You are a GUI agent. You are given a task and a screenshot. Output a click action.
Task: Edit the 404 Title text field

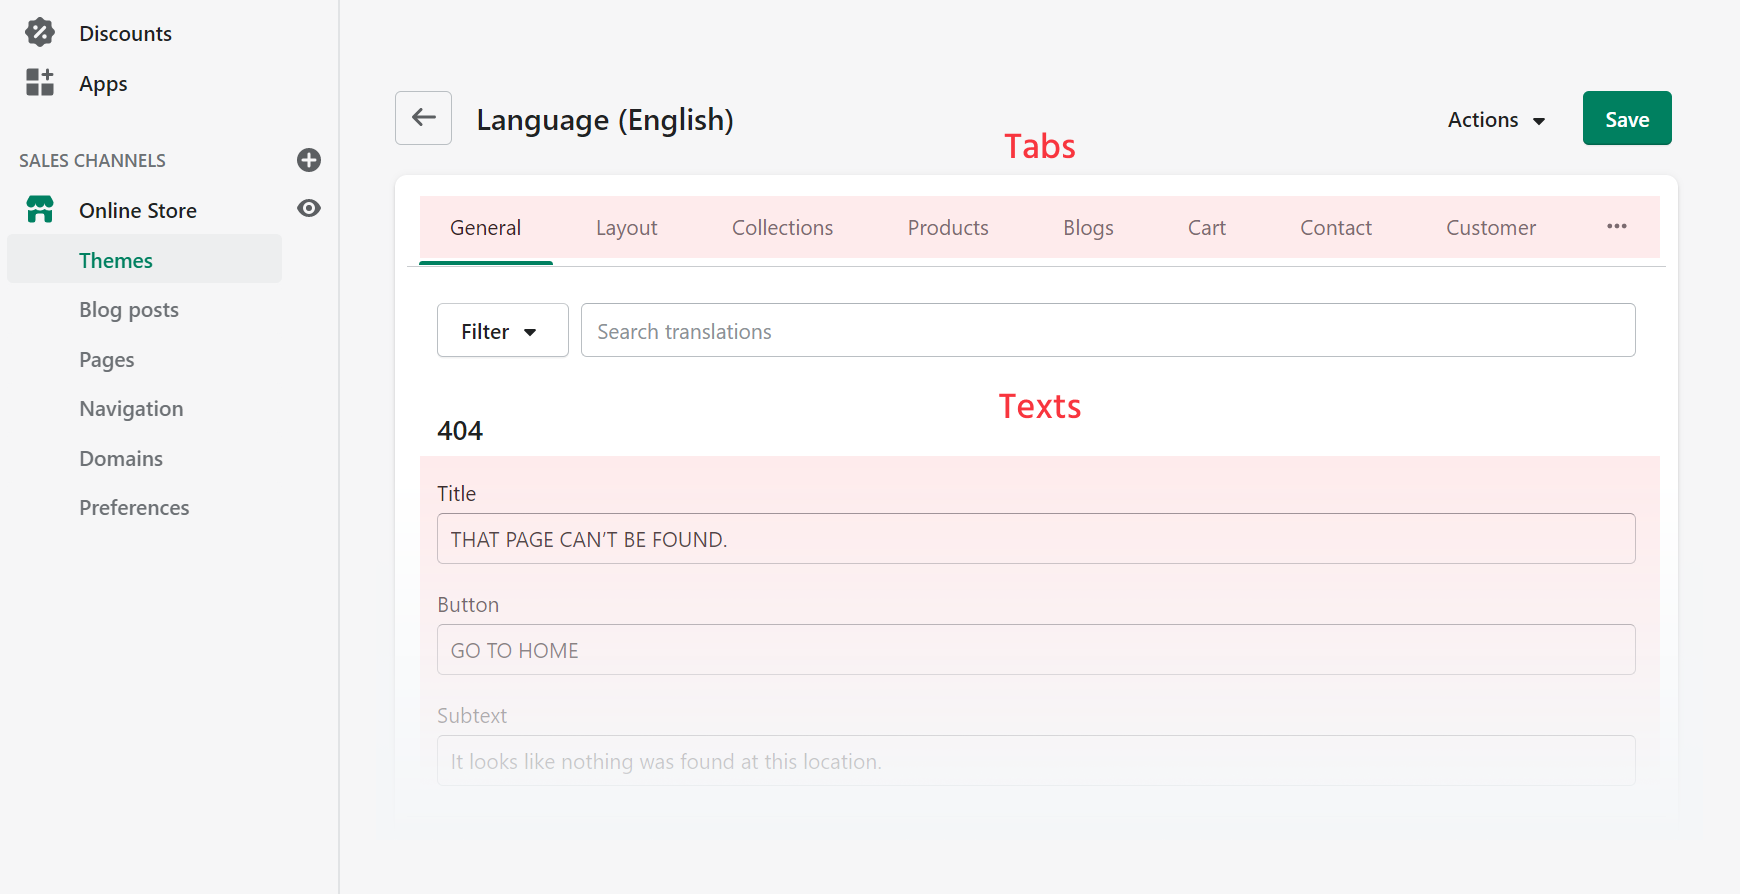tap(1035, 539)
